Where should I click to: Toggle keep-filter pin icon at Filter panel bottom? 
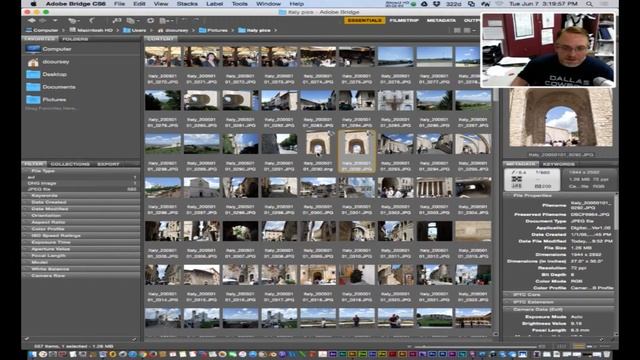[27, 339]
